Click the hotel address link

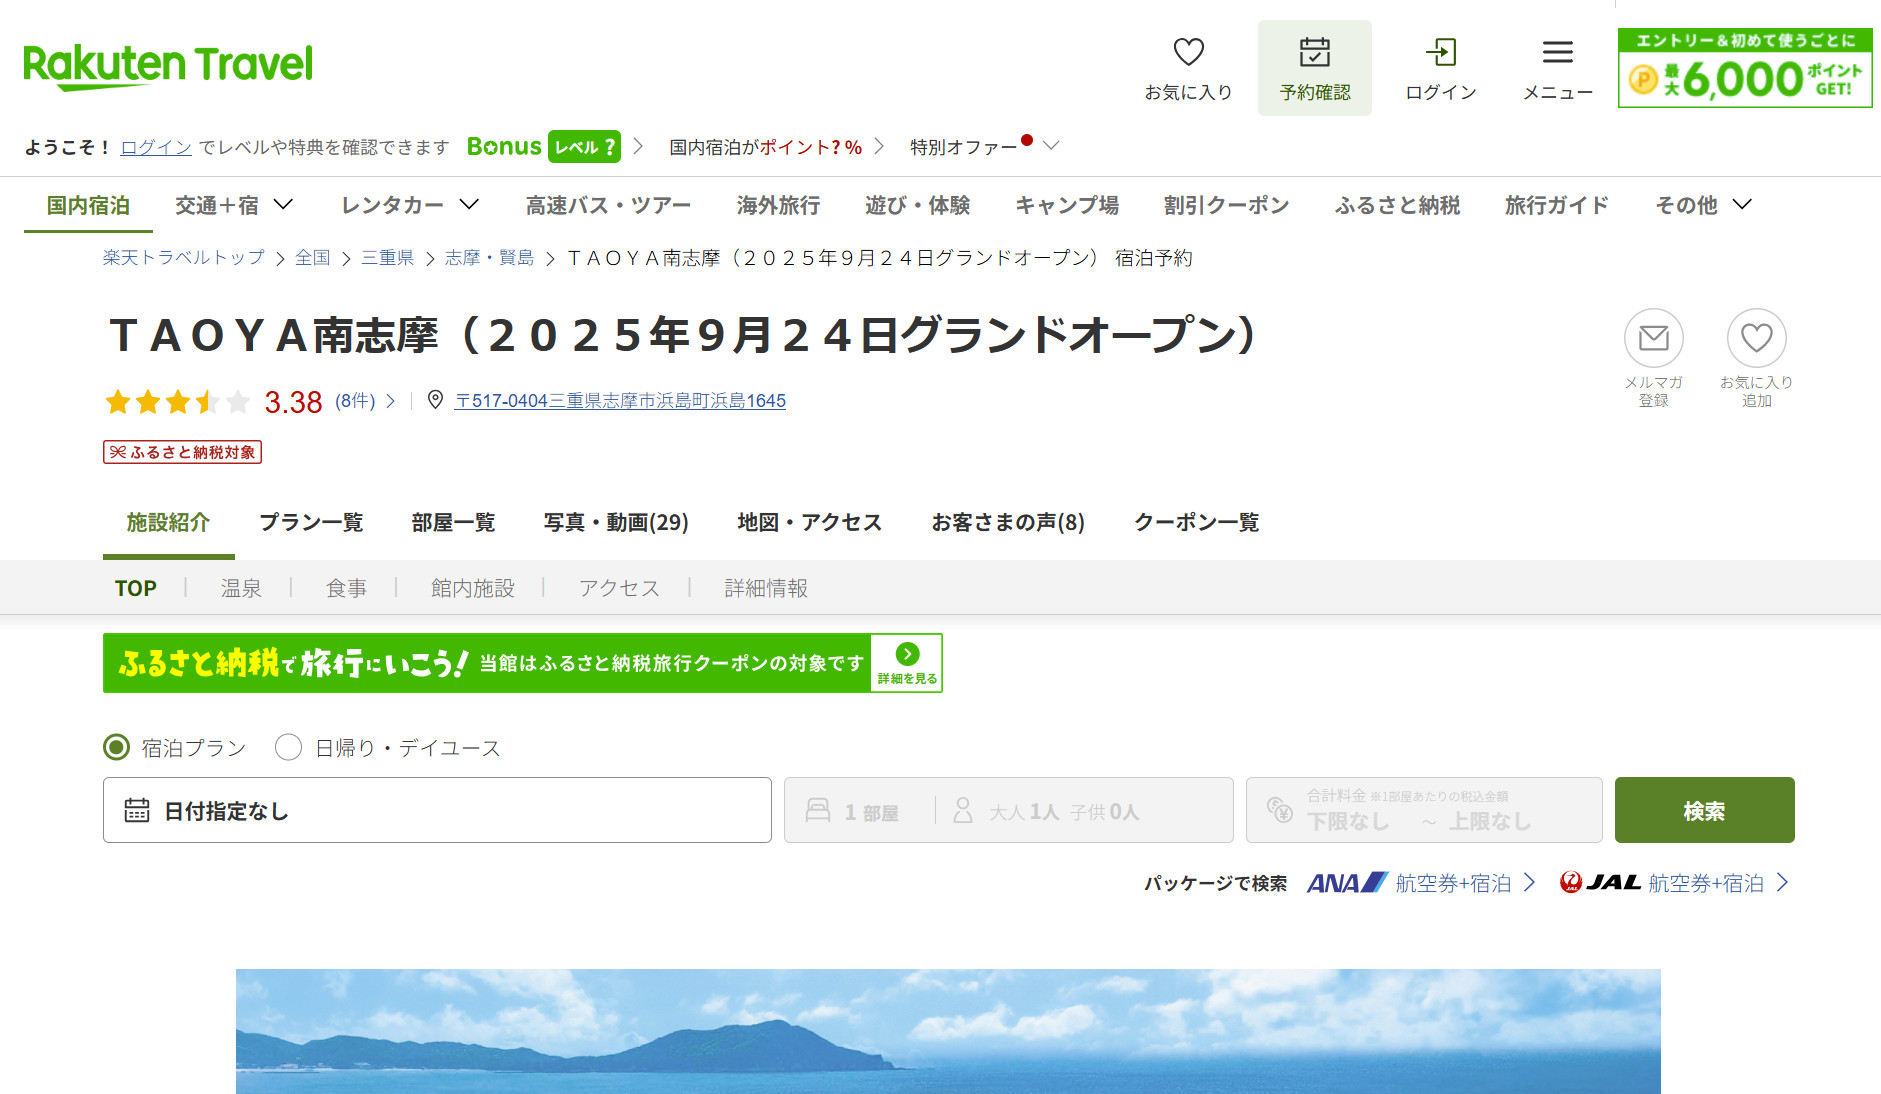coord(620,400)
